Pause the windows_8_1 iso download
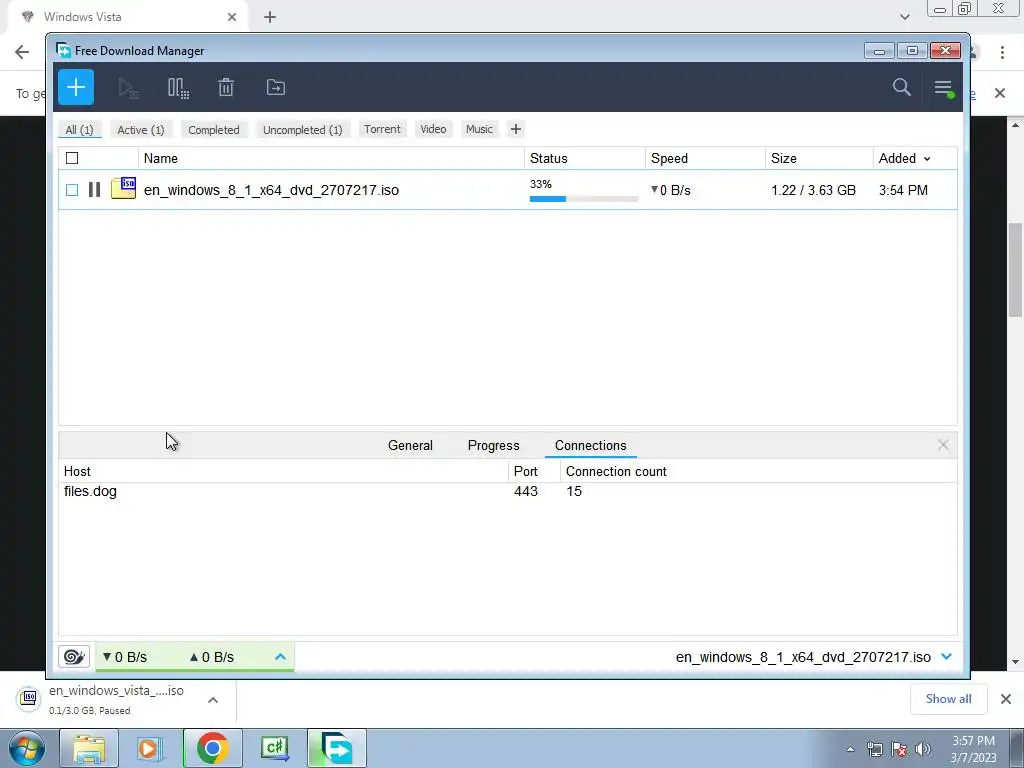 click(x=95, y=190)
